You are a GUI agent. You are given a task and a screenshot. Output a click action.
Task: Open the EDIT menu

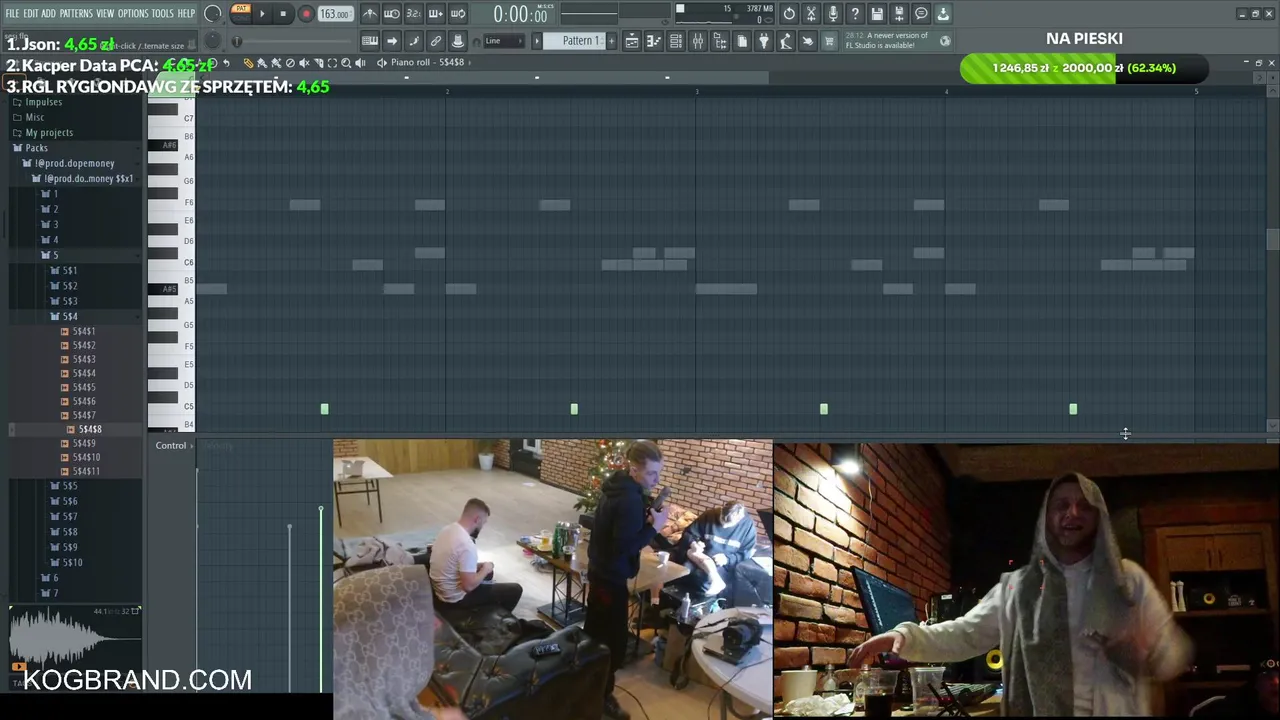point(31,13)
